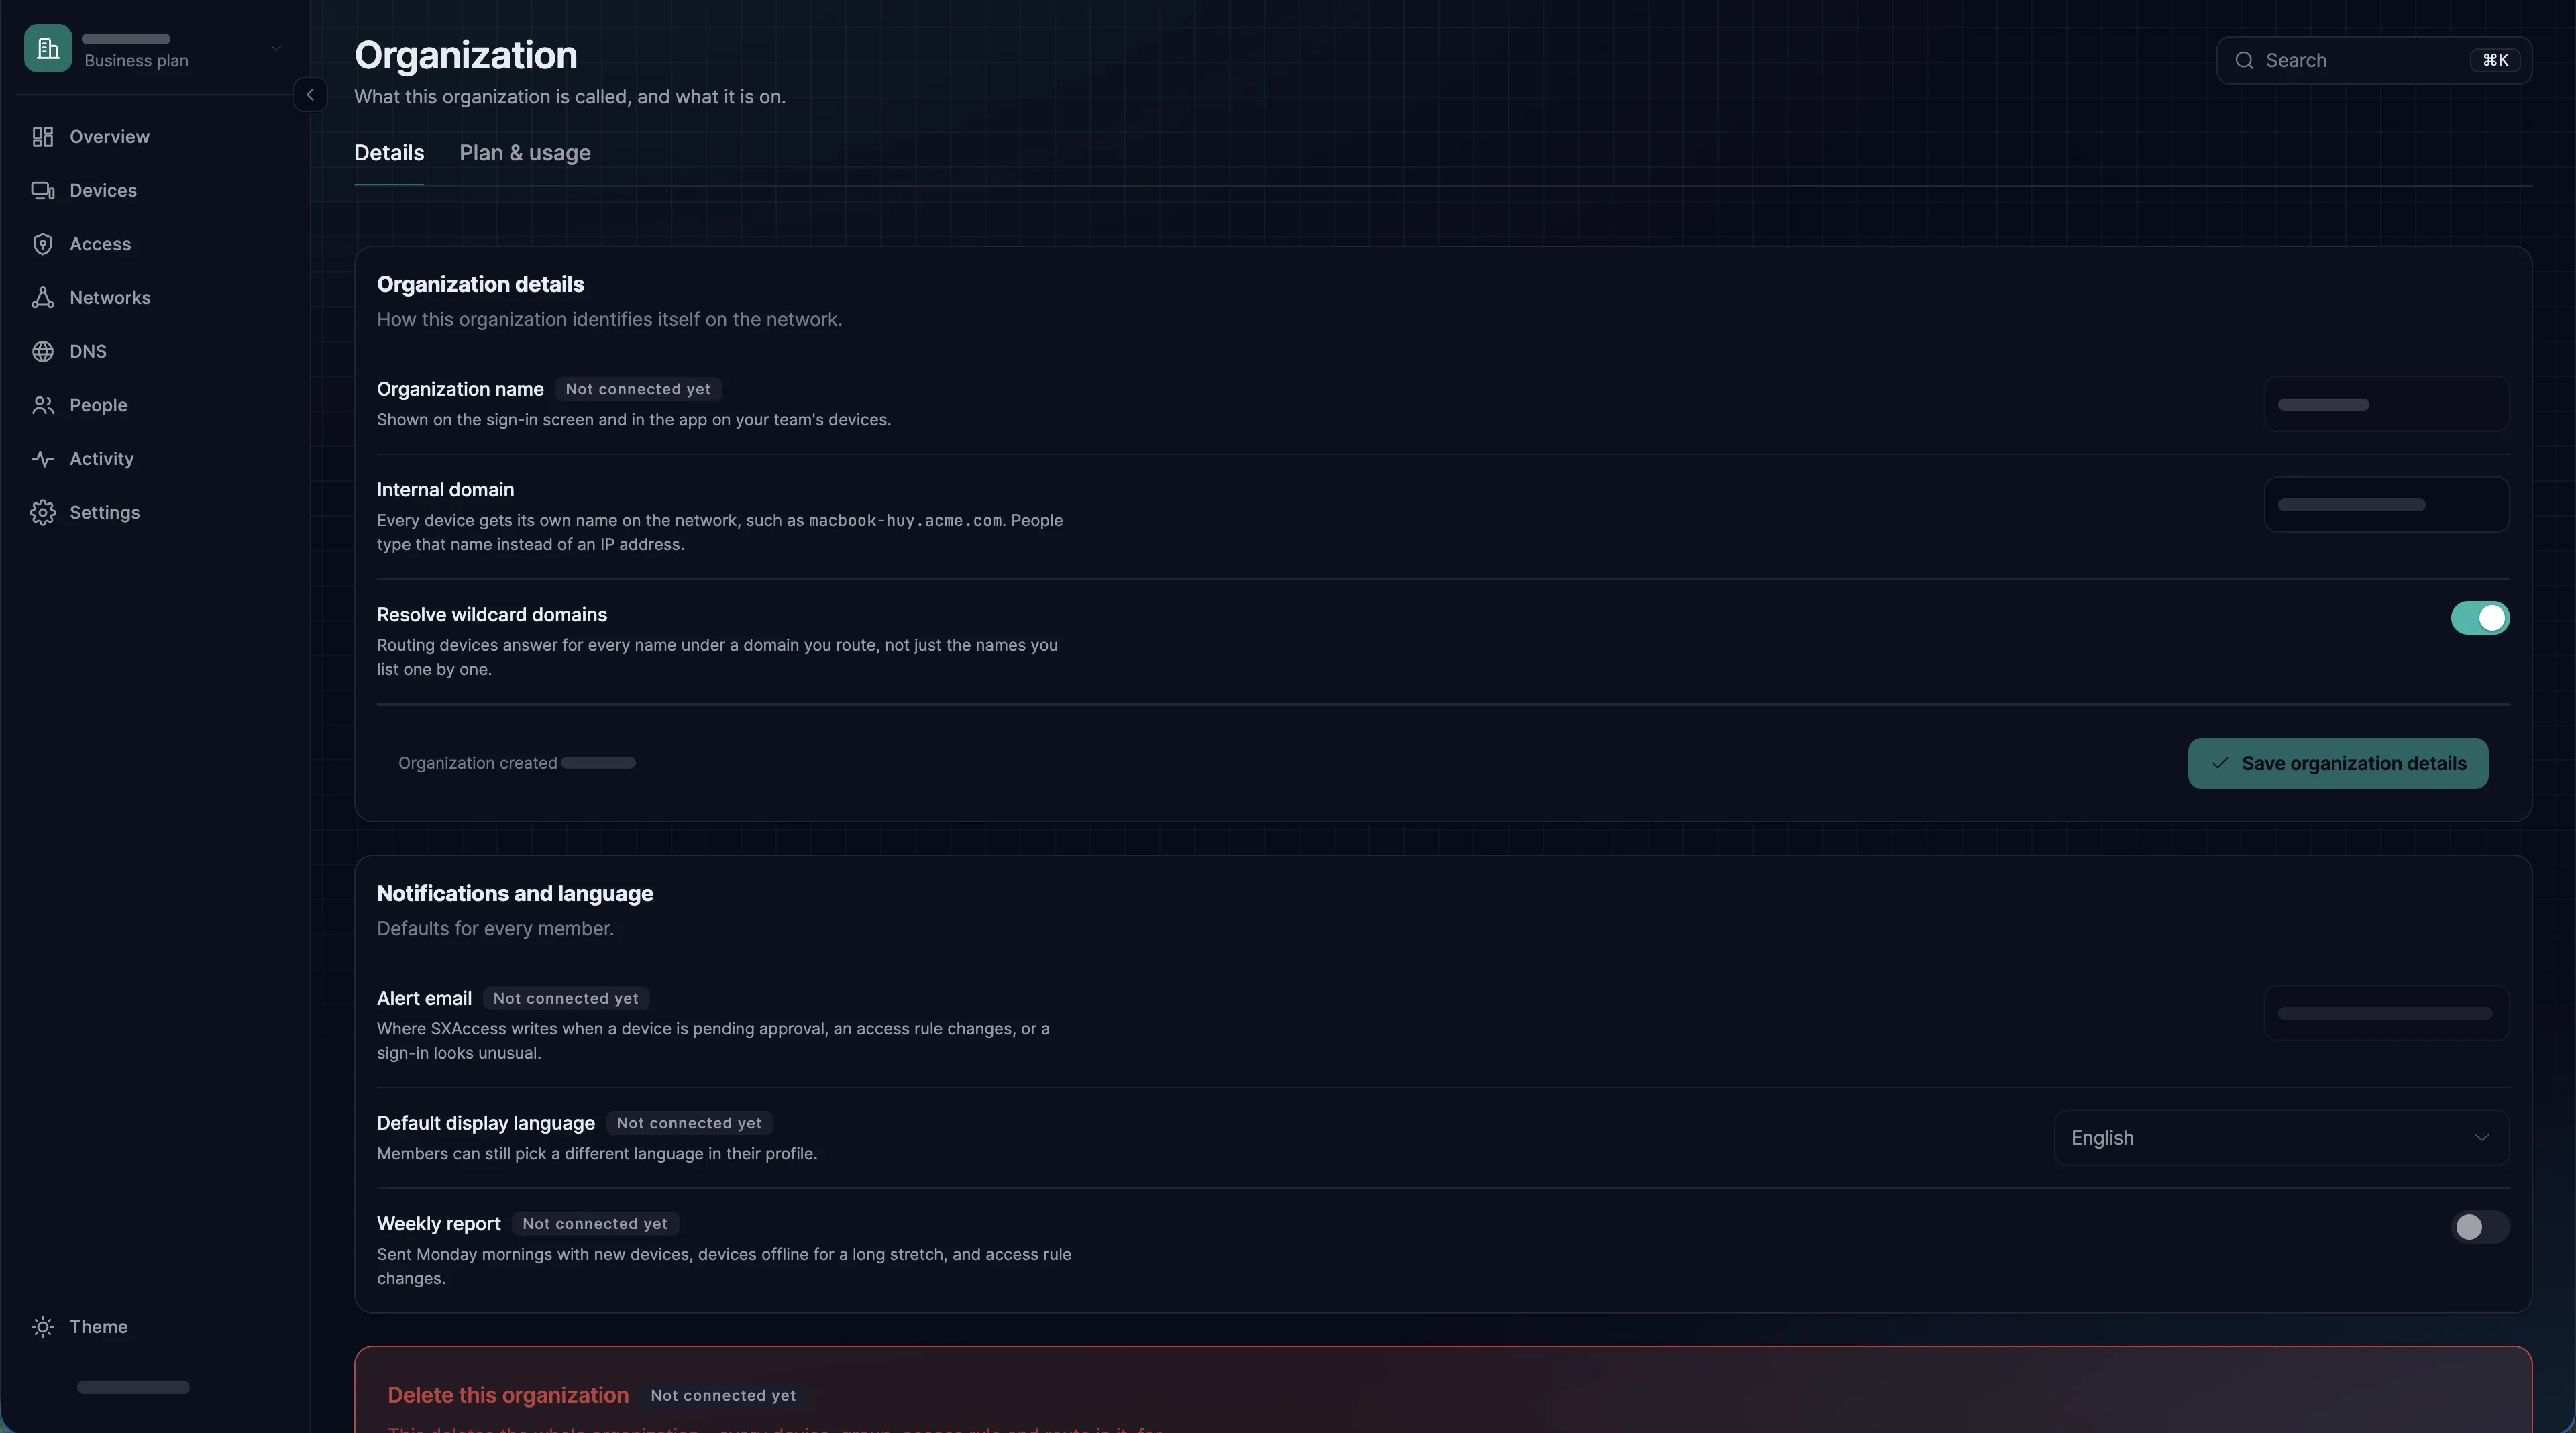This screenshot has height=1433, width=2576.
Task: Collapse the sidebar with the arrow button
Action: [x=310, y=95]
